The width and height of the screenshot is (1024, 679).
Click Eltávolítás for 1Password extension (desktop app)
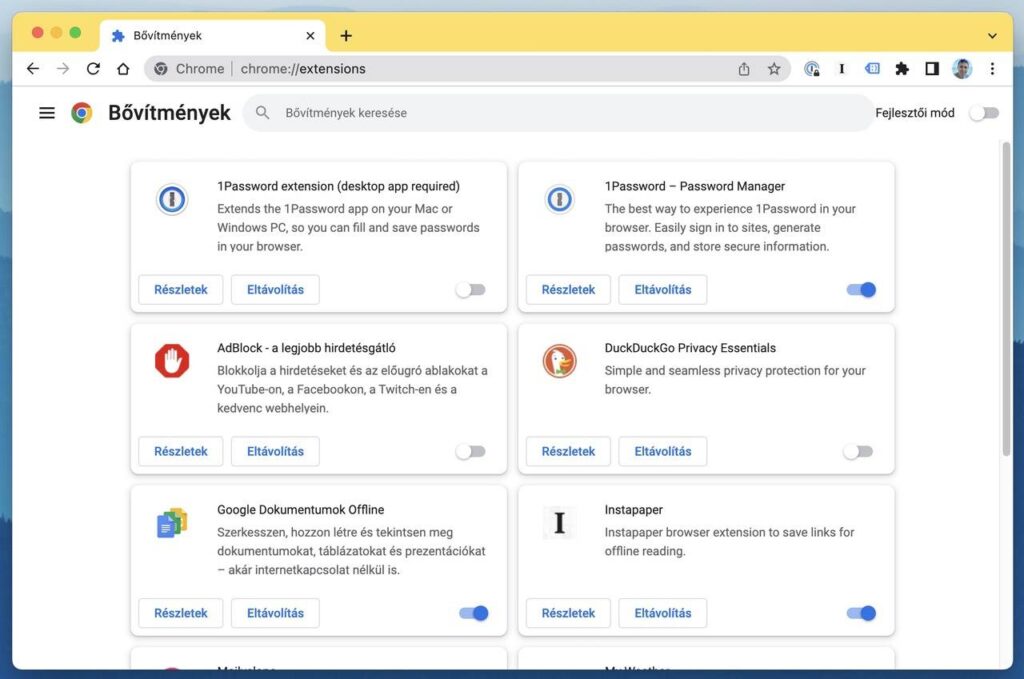point(275,289)
